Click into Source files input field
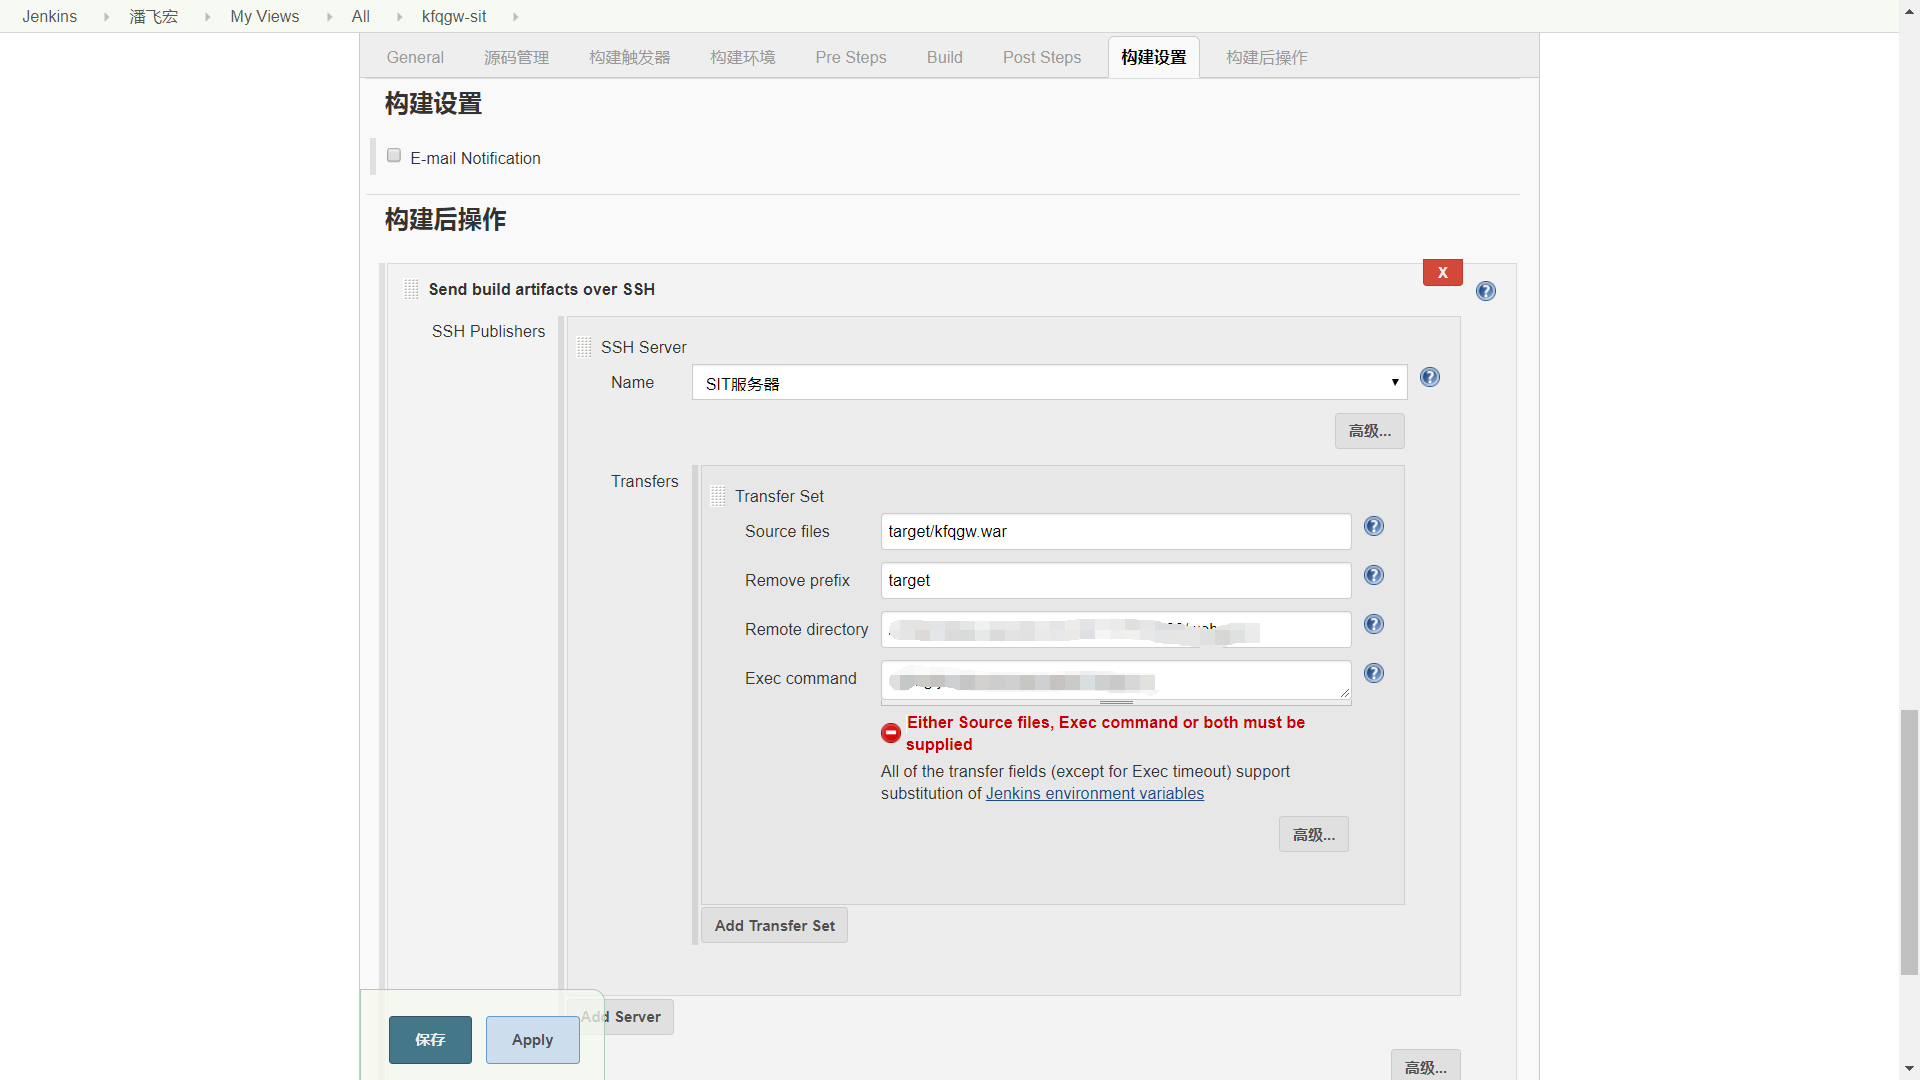The height and width of the screenshot is (1080, 1920). [x=1115, y=532]
